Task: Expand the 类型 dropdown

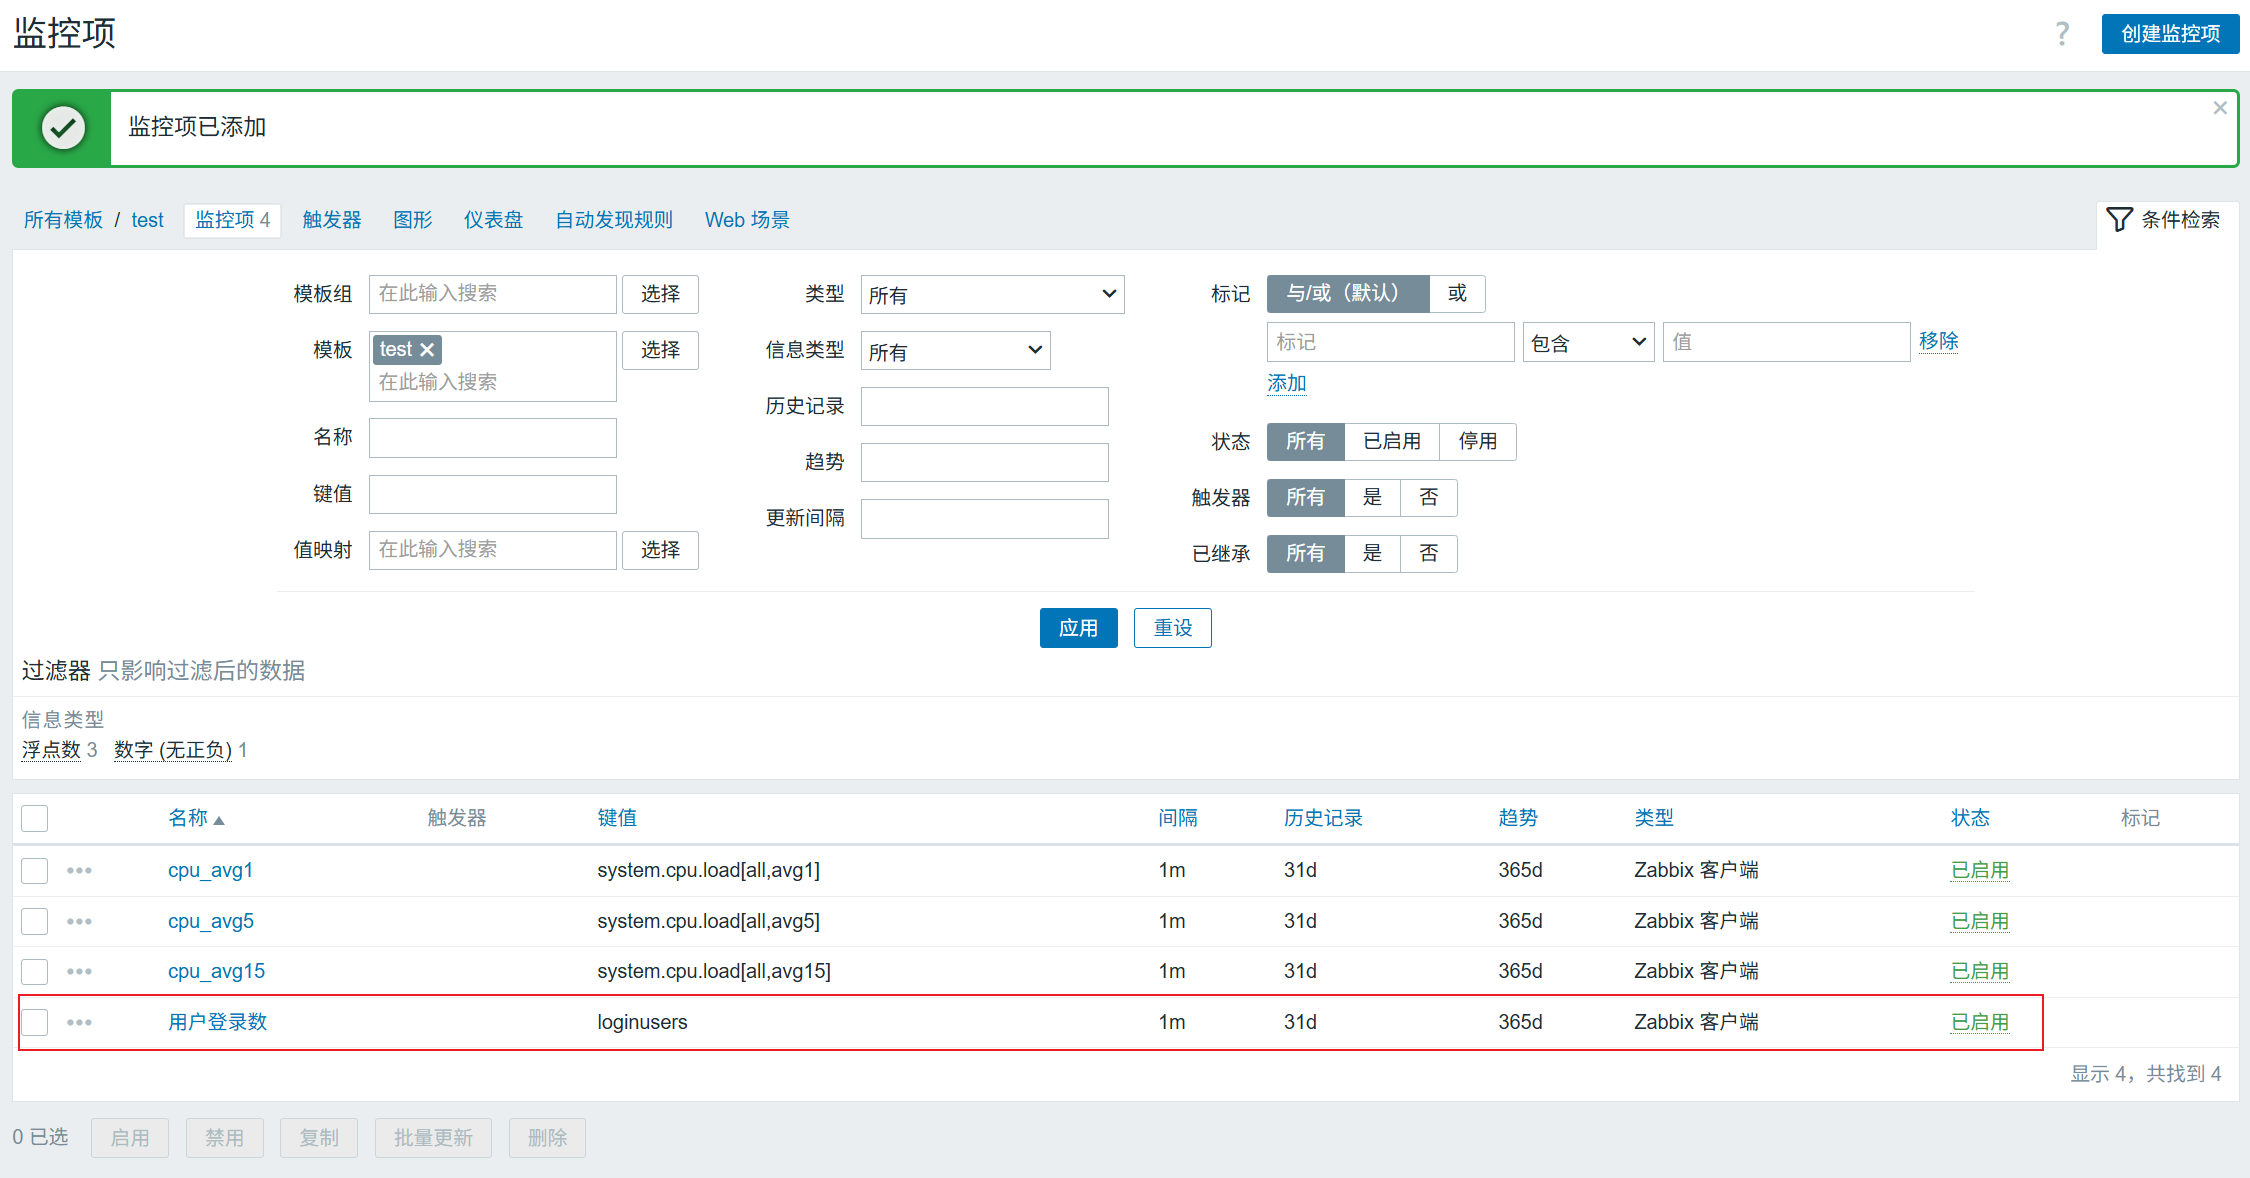Action: pyautogui.click(x=992, y=295)
